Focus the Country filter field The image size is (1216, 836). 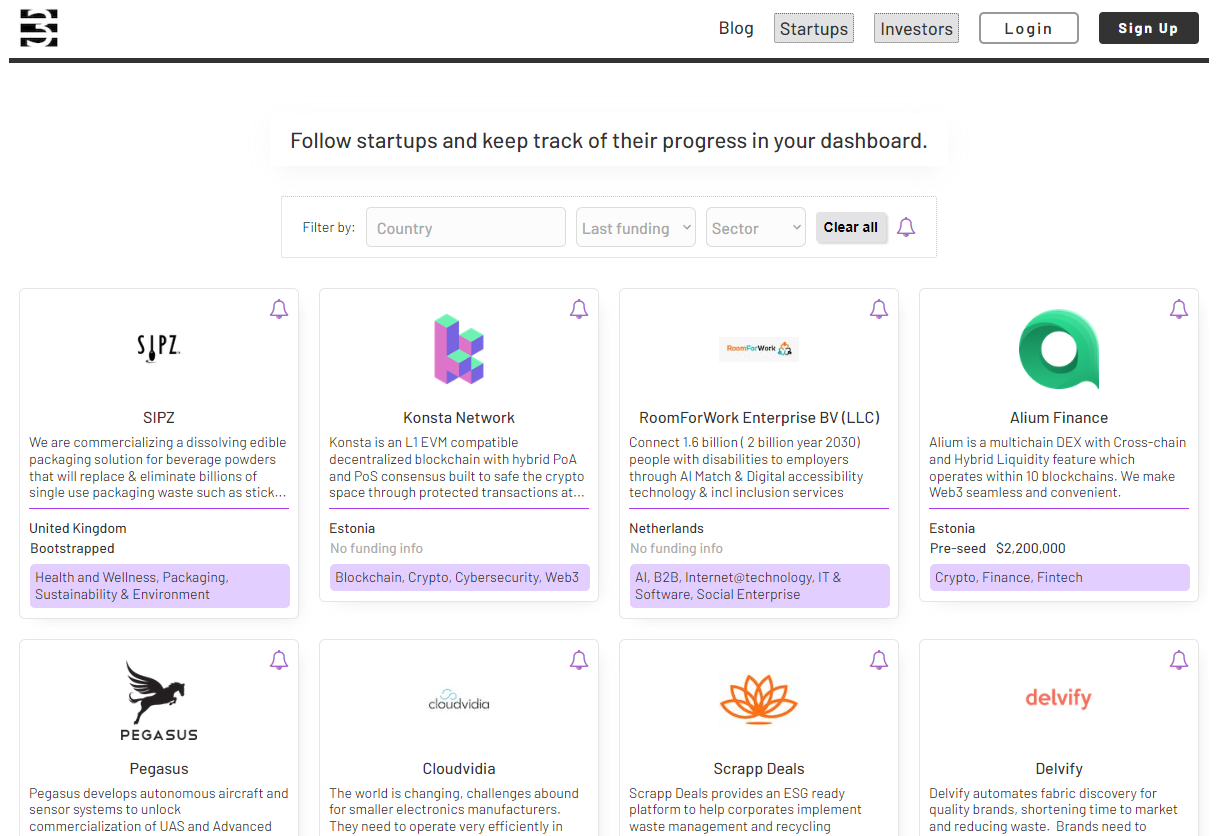point(466,228)
